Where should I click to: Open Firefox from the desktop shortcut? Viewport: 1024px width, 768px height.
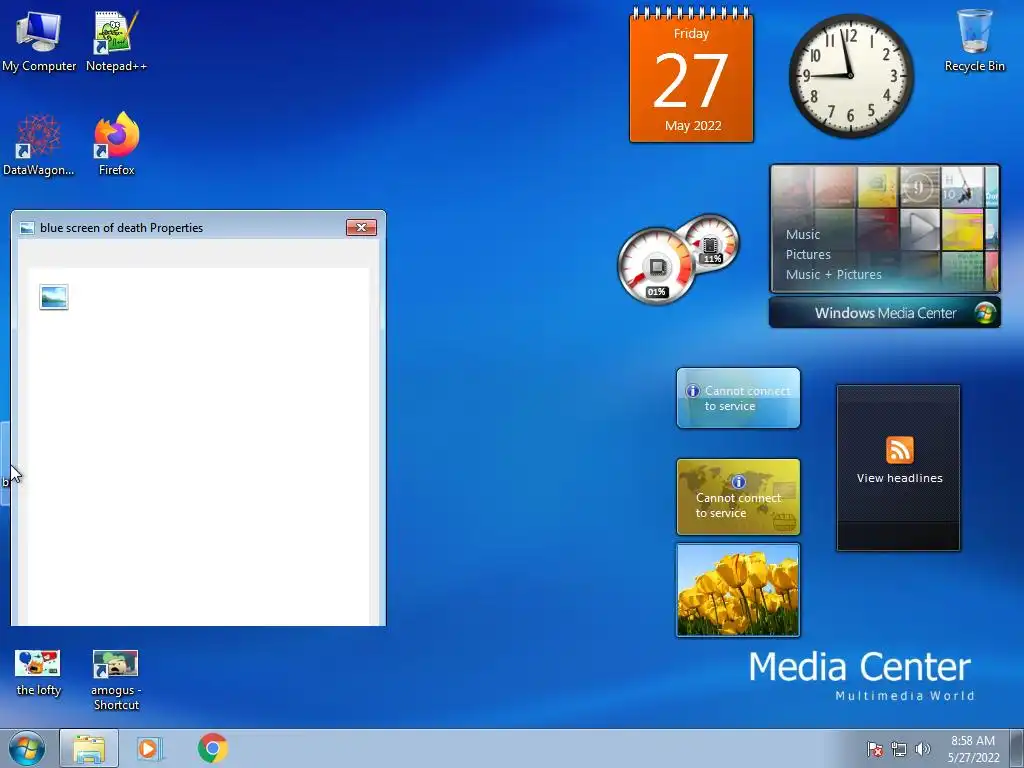[x=116, y=145]
